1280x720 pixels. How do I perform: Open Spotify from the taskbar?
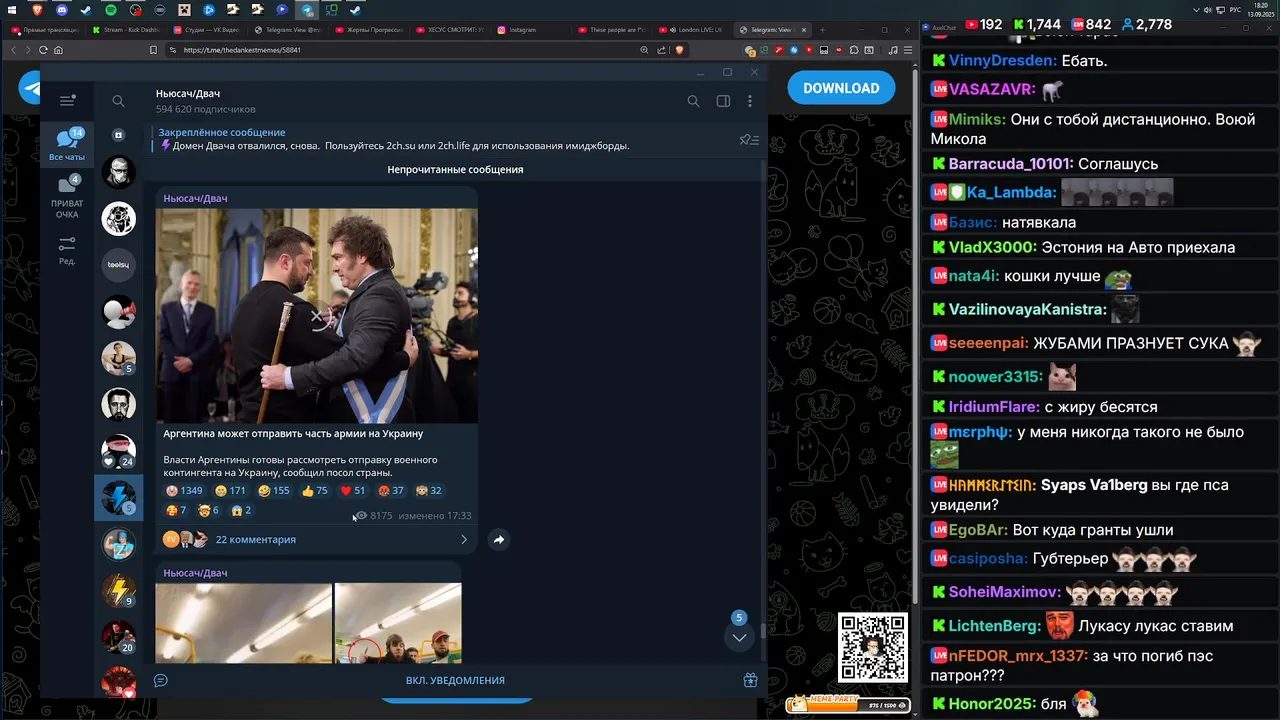(x=110, y=10)
